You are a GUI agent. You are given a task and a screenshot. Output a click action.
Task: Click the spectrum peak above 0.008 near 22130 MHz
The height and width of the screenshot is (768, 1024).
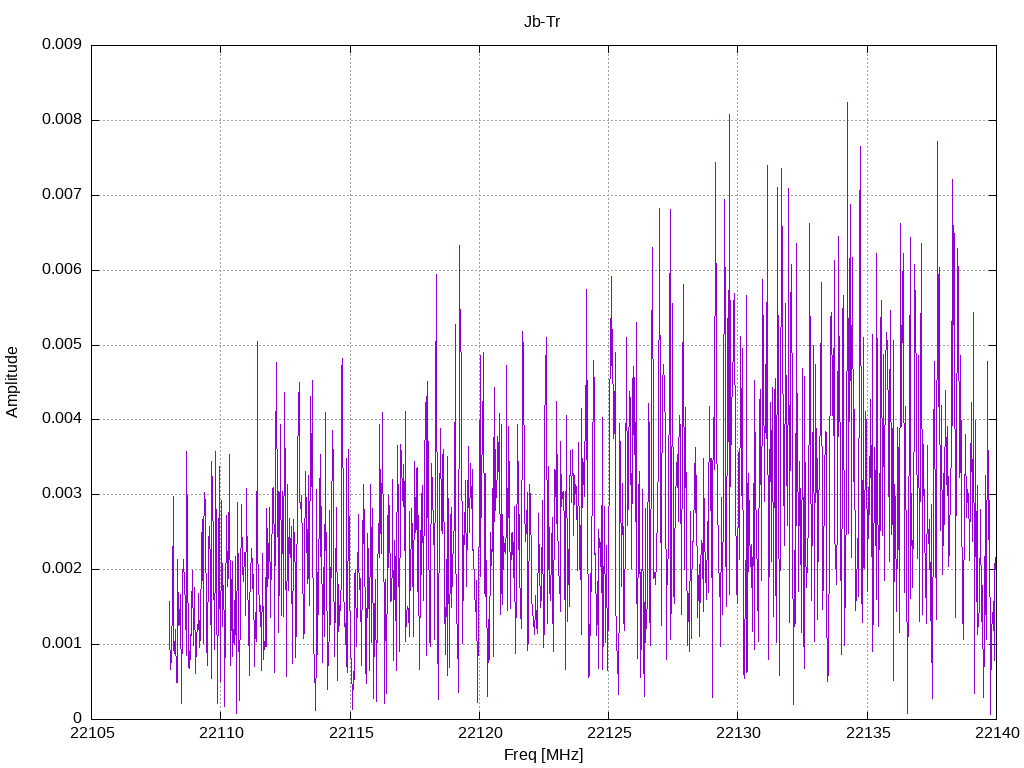tap(729, 116)
